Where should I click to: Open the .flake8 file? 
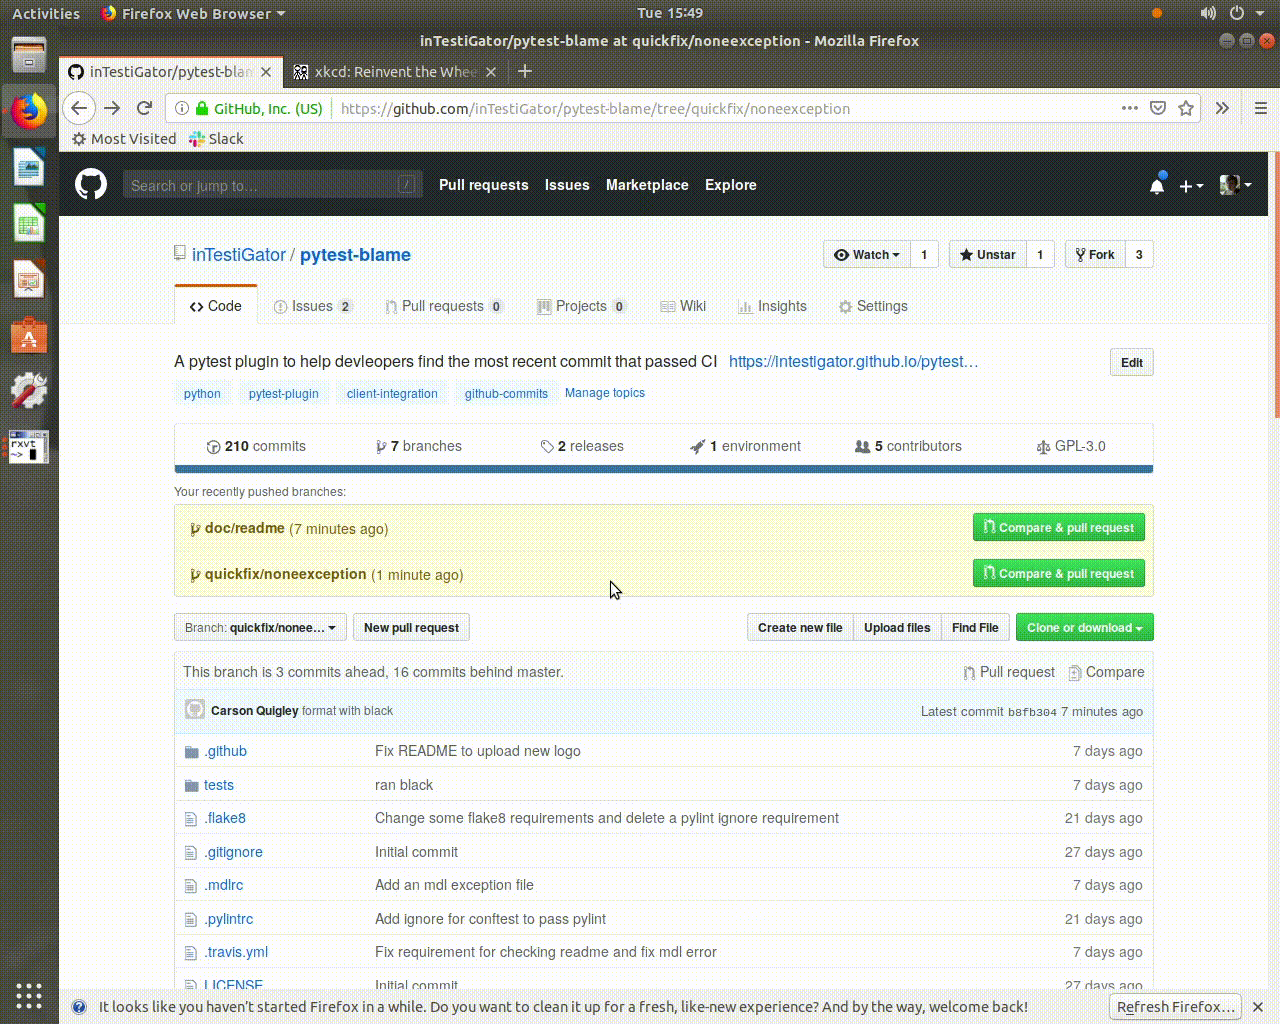pos(225,818)
